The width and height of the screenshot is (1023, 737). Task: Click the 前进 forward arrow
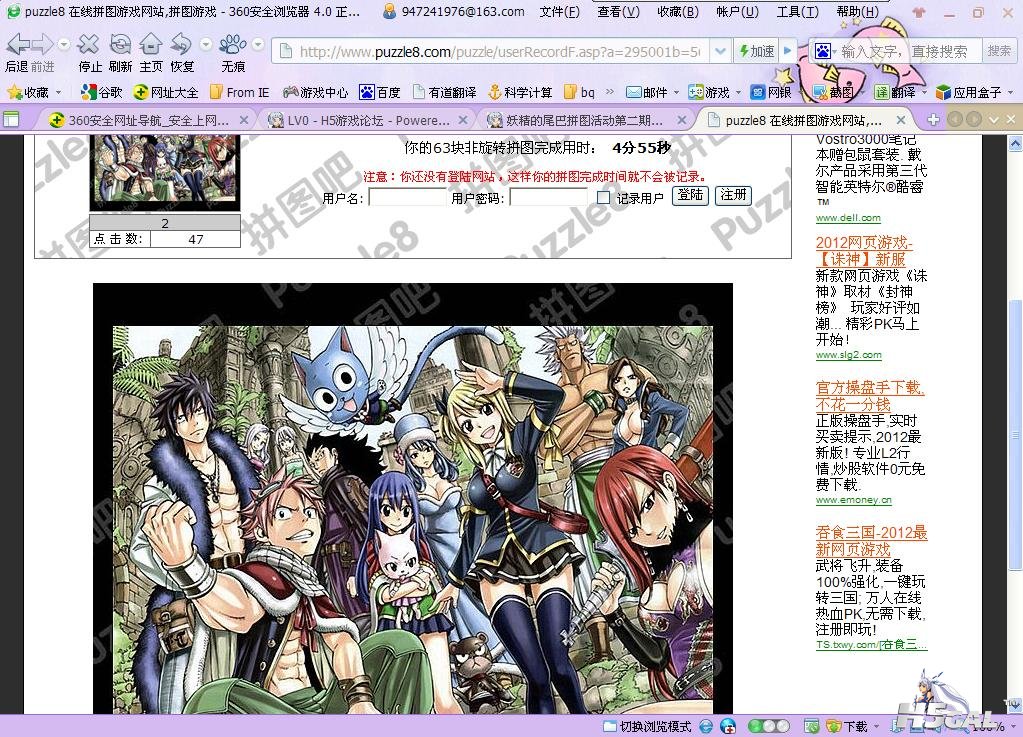[x=42, y=45]
